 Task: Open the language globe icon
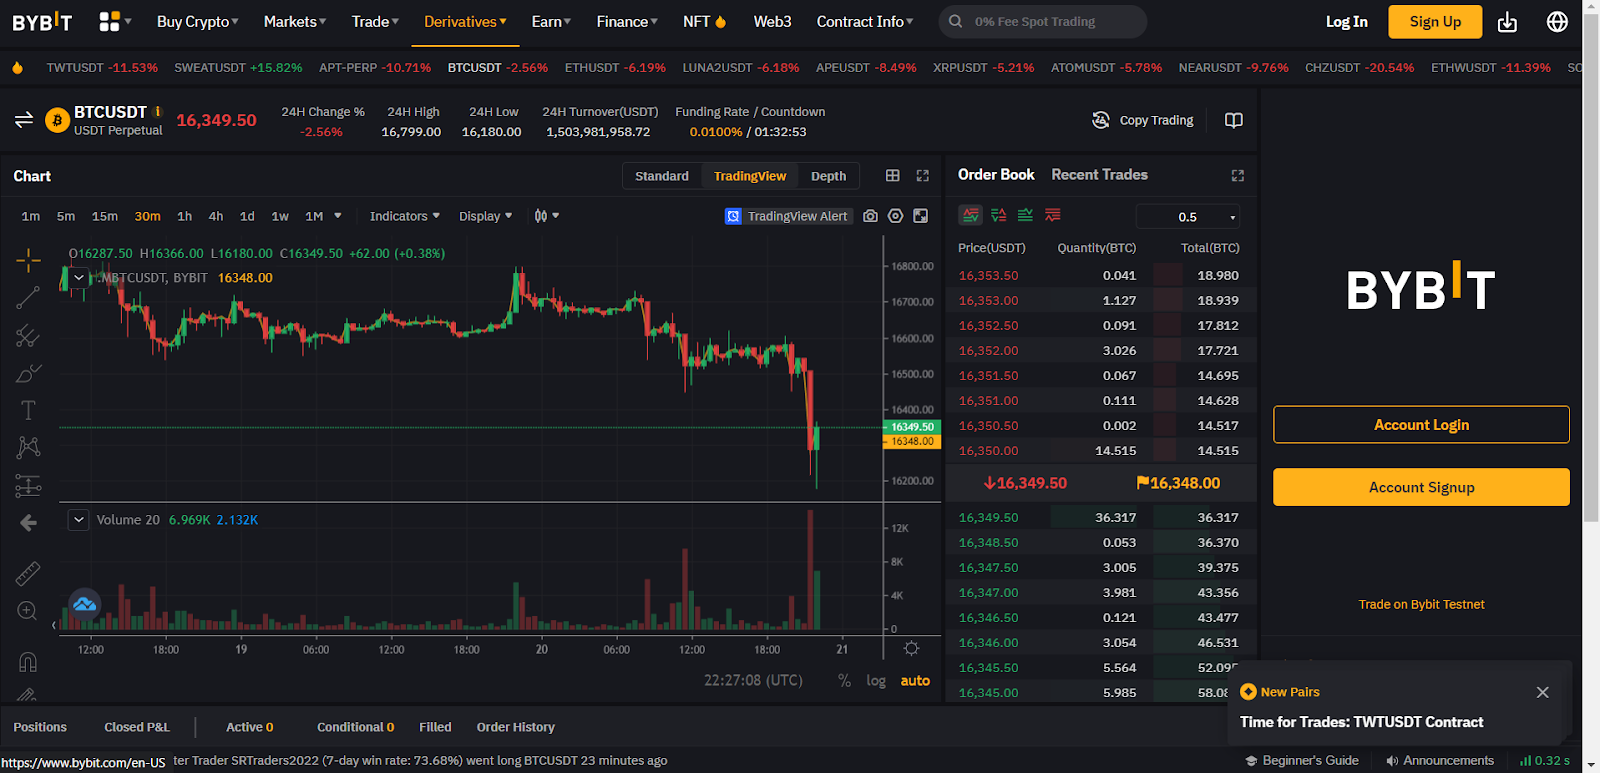[1557, 22]
